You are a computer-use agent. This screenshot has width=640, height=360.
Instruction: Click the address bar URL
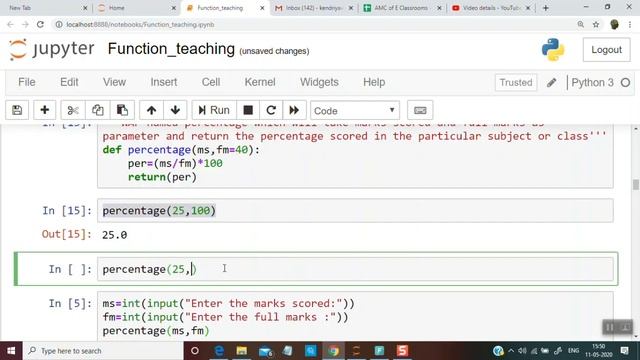[140, 24]
